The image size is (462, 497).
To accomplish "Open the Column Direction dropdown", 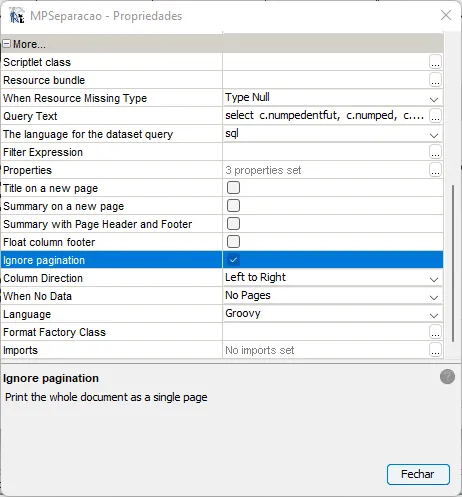I will (x=434, y=279).
